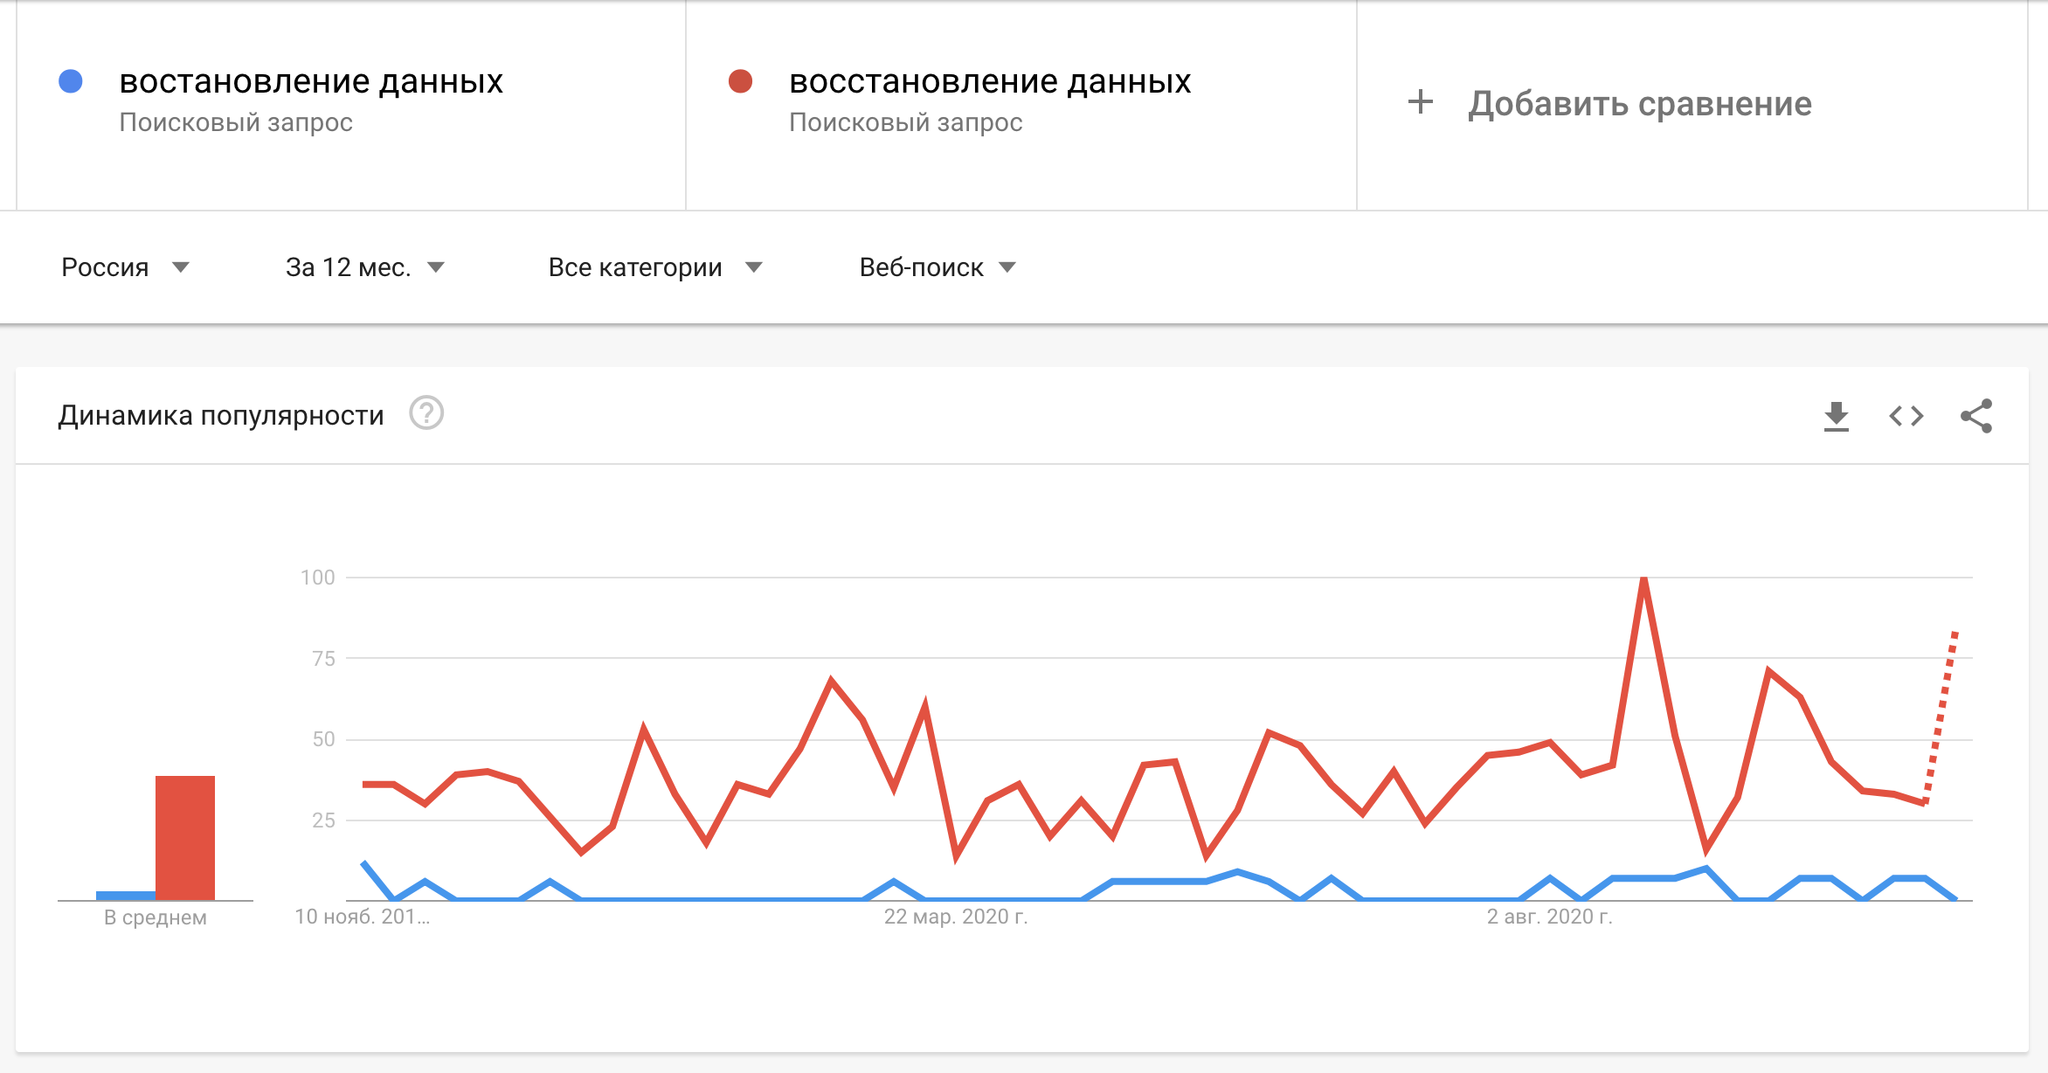Click the red average bar in В среднем

185,838
